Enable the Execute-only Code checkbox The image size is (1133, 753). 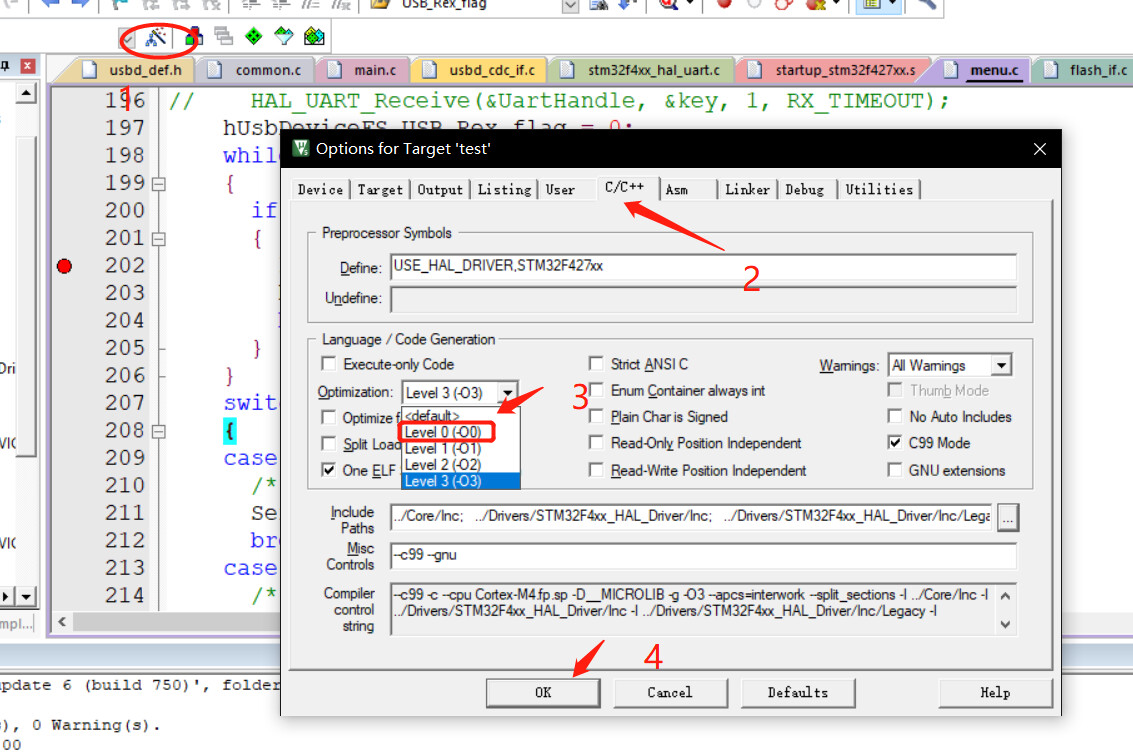click(x=329, y=363)
